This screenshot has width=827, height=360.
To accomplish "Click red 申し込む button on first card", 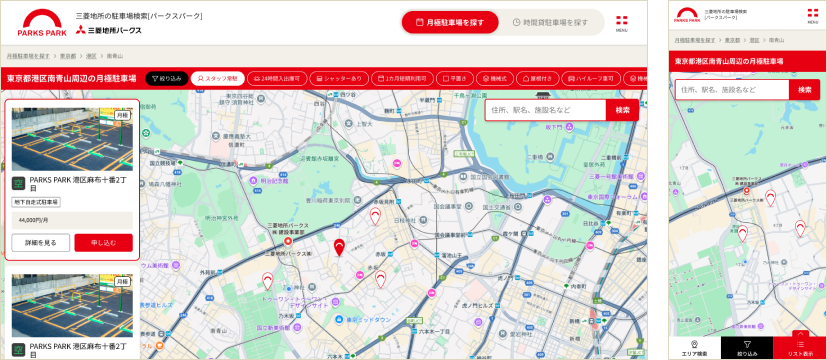I will coord(103,242).
